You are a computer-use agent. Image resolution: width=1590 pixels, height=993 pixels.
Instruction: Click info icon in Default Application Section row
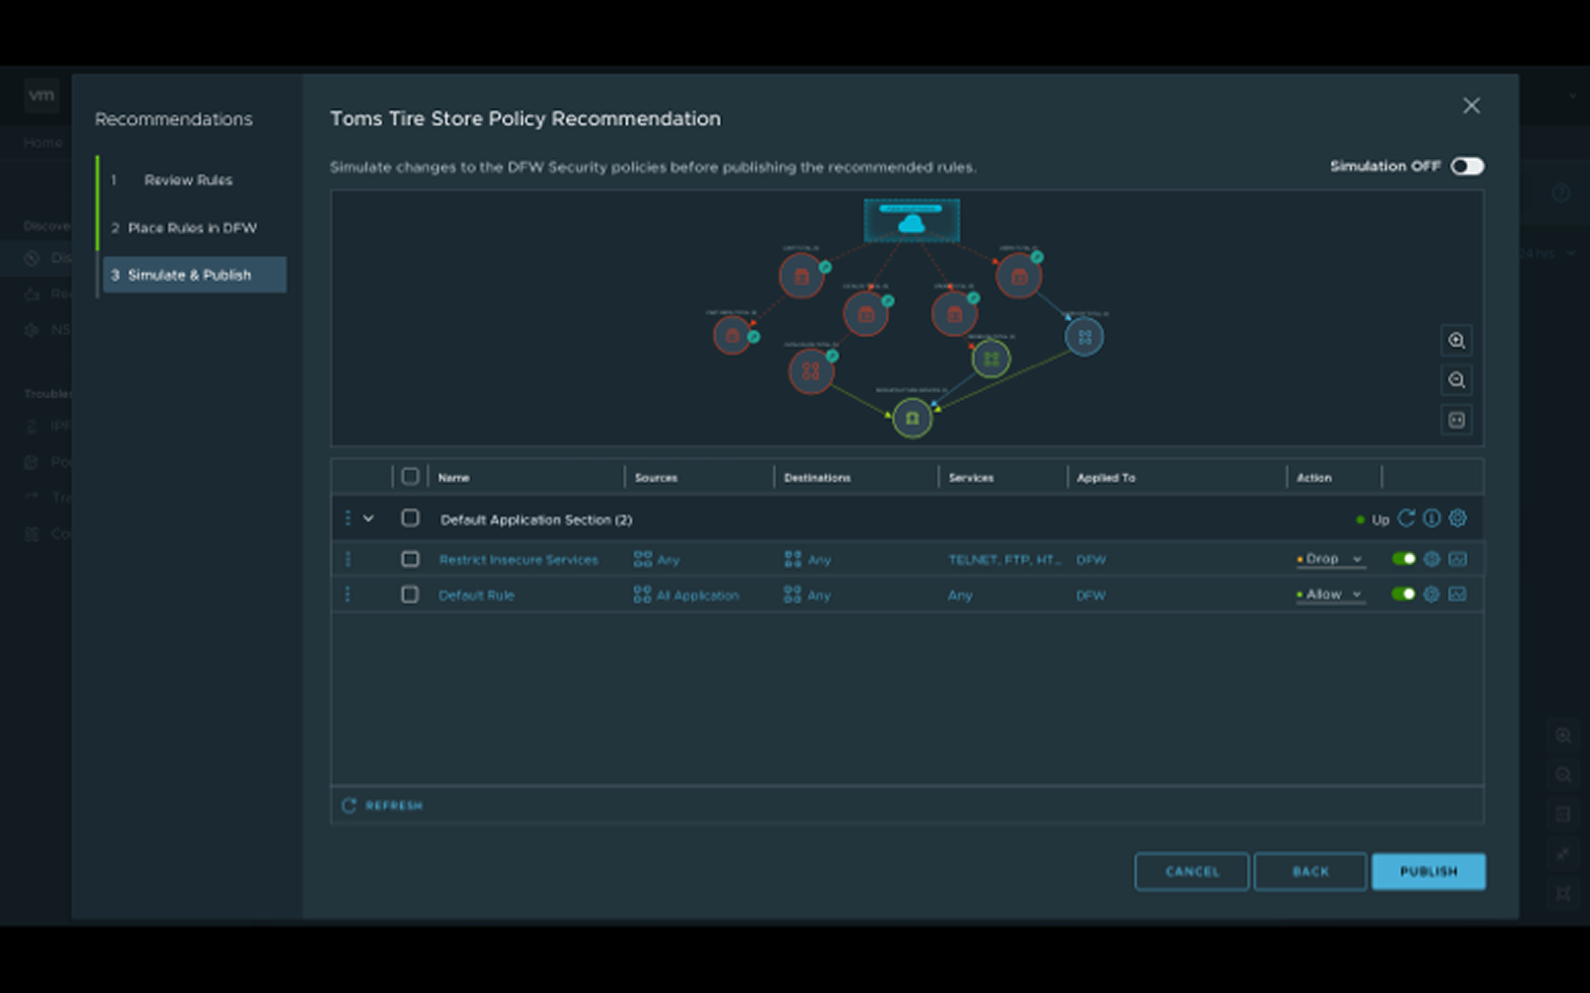tap(1432, 518)
